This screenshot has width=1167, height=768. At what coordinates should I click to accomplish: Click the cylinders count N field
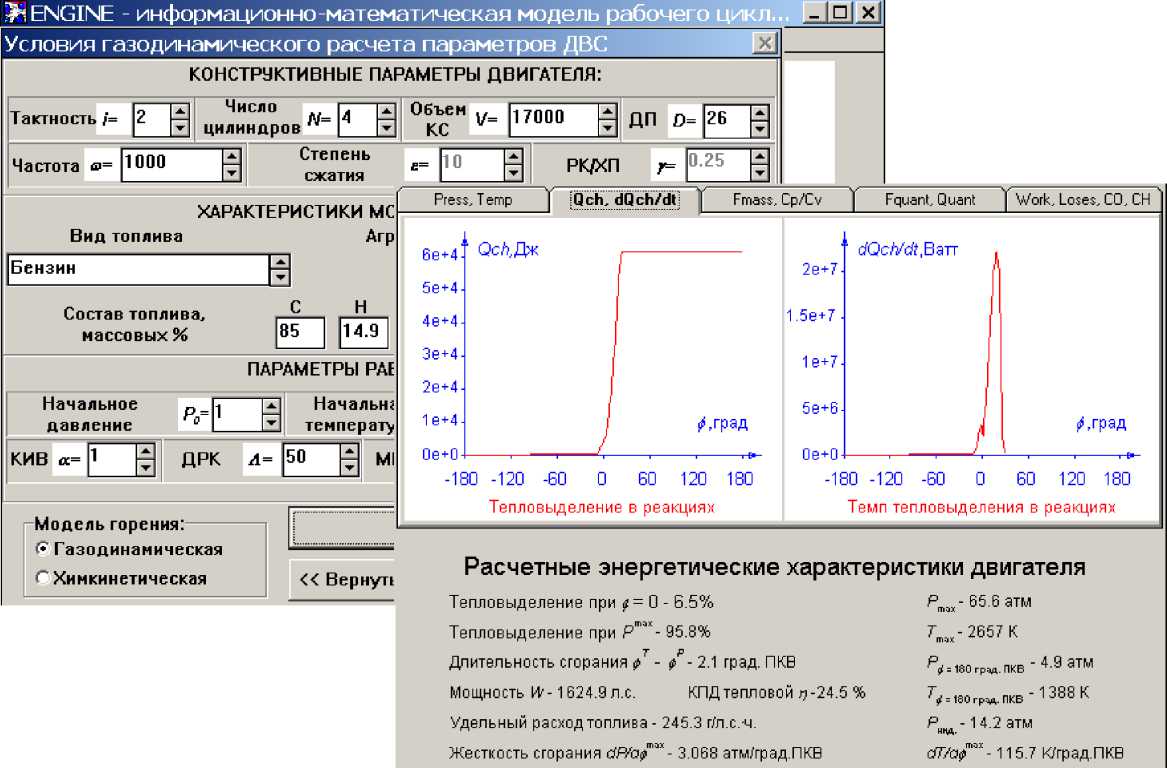357,119
